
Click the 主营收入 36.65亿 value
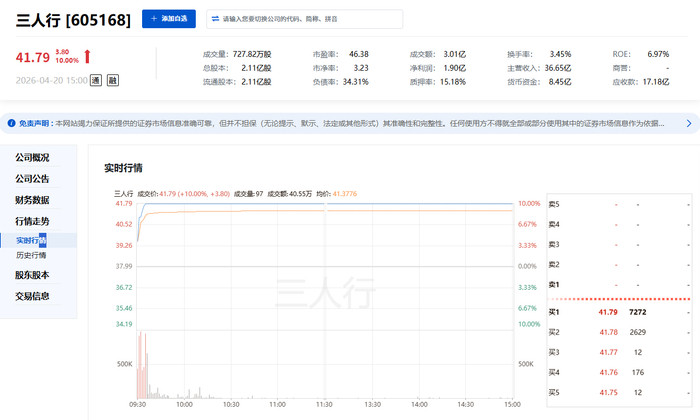click(x=558, y=68)
